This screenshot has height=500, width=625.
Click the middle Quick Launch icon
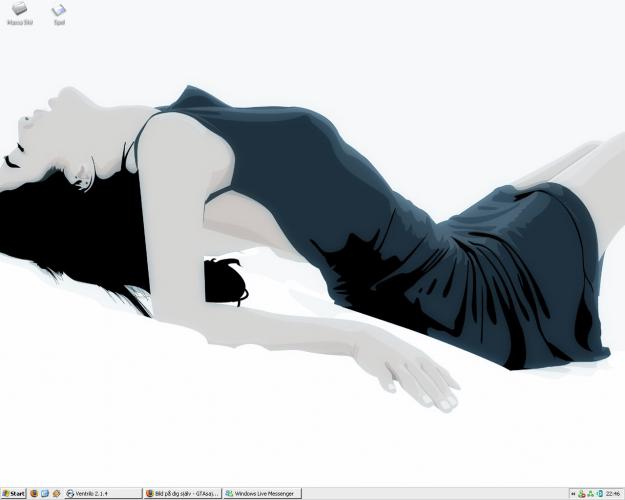pos(45,494)
